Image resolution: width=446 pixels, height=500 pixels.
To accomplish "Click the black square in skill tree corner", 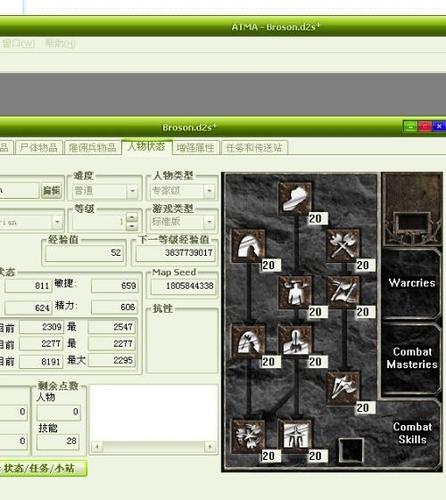I will 351,451.
